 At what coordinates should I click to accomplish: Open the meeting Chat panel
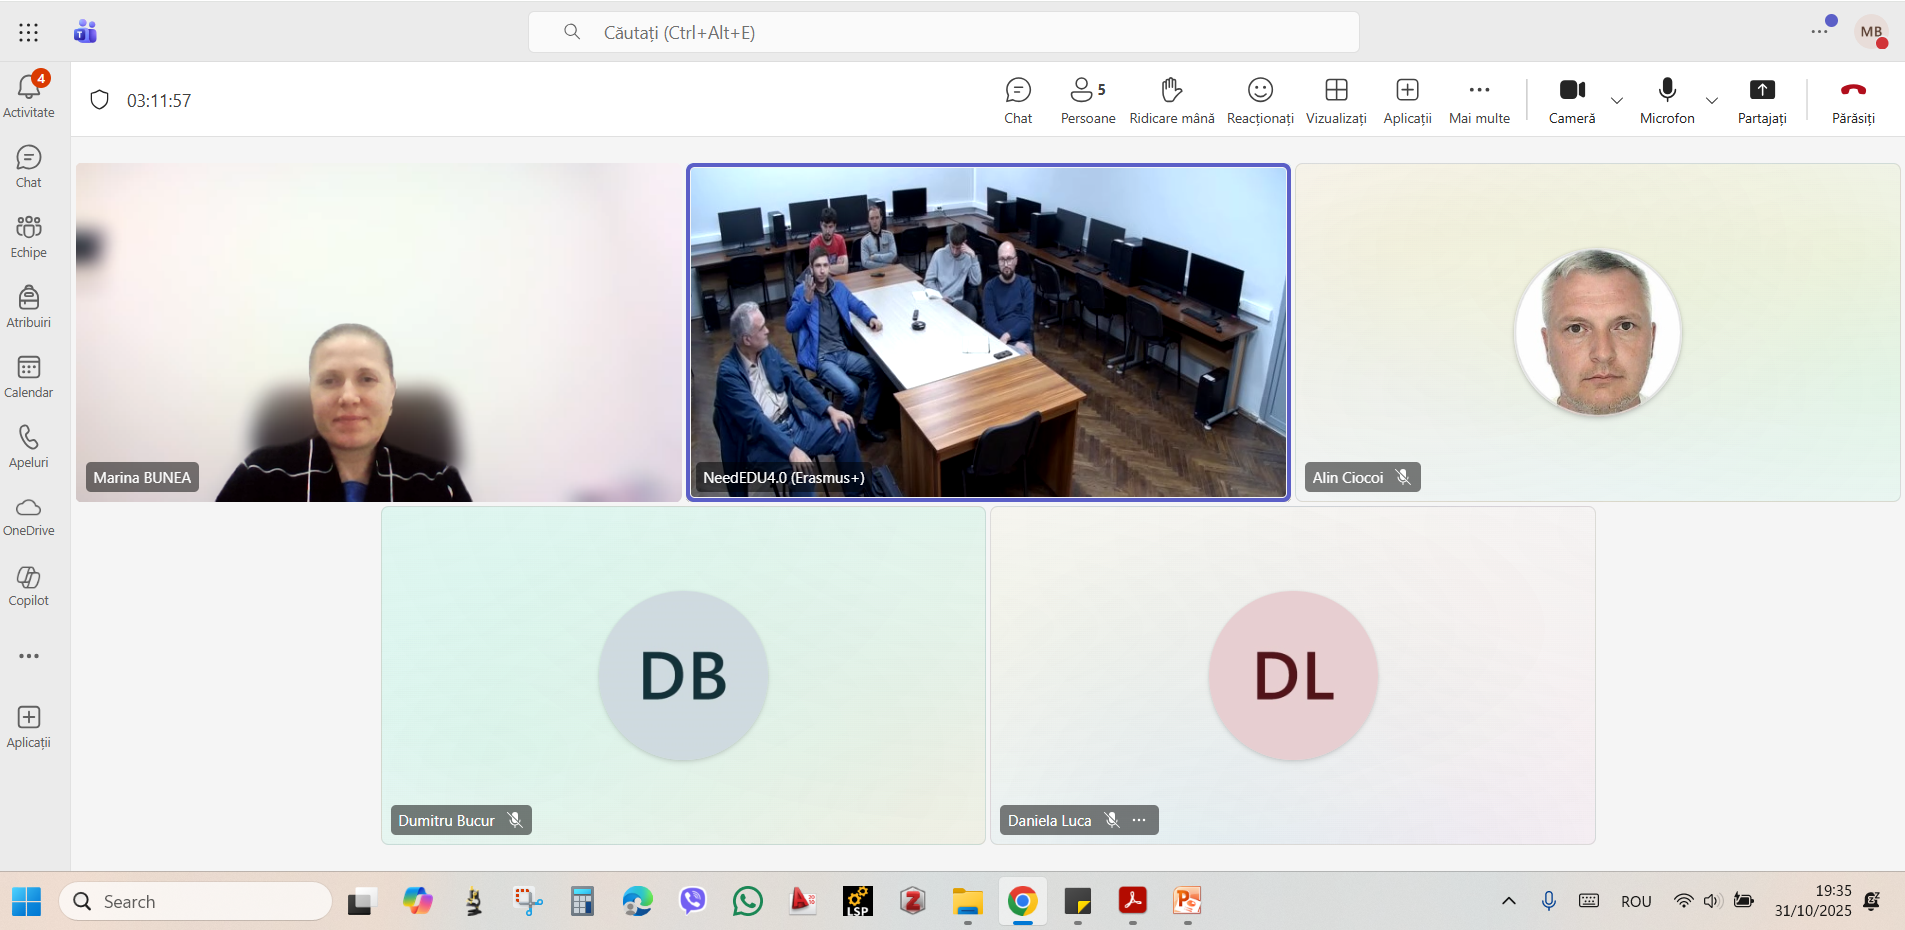(1018, 101)
